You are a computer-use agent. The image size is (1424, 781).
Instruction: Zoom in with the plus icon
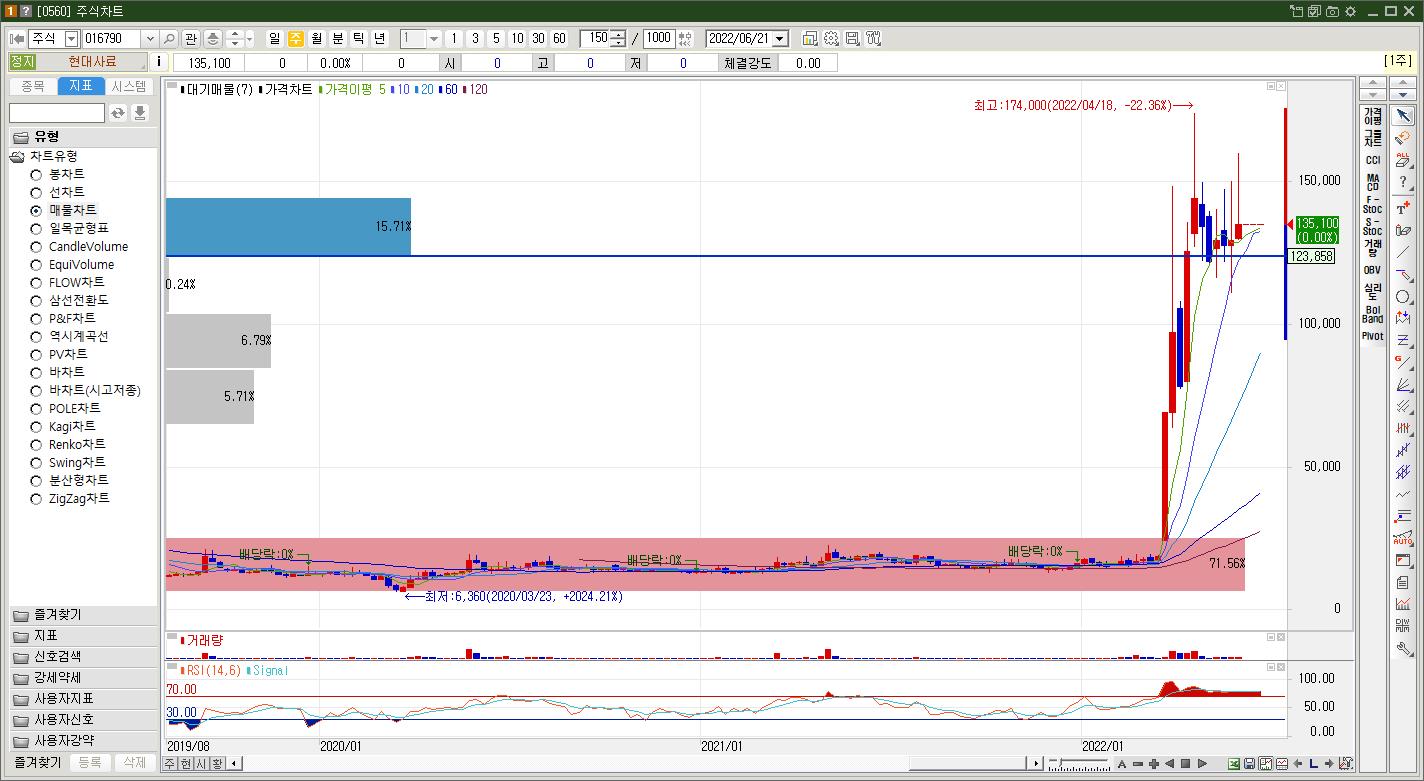[x=1154, y=764]
